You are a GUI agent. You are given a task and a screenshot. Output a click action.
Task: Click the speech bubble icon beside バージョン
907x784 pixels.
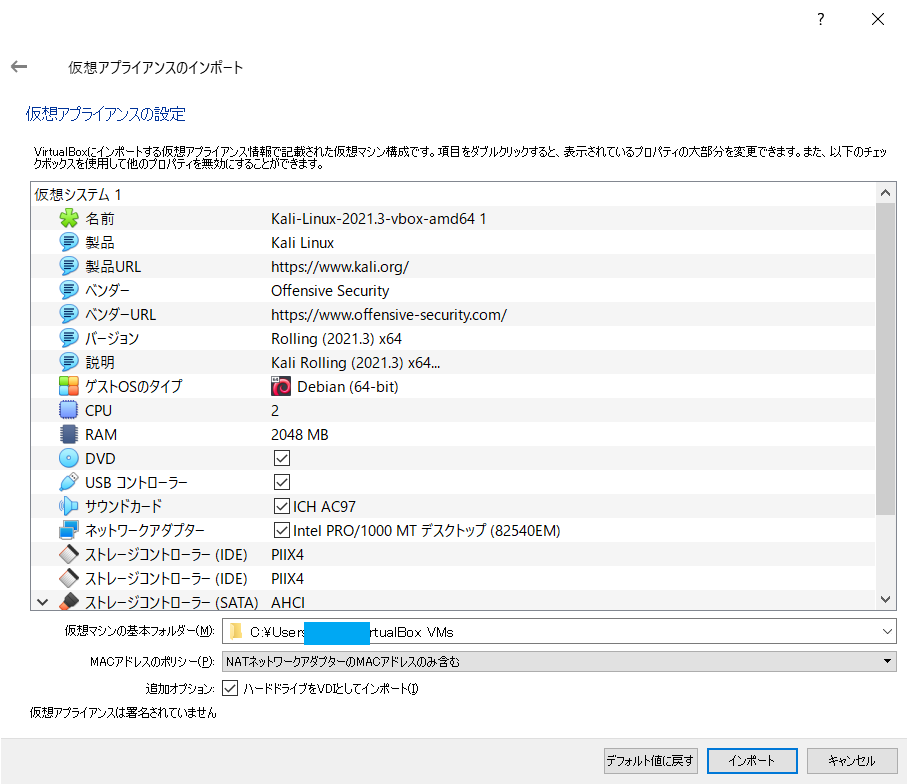69,338
